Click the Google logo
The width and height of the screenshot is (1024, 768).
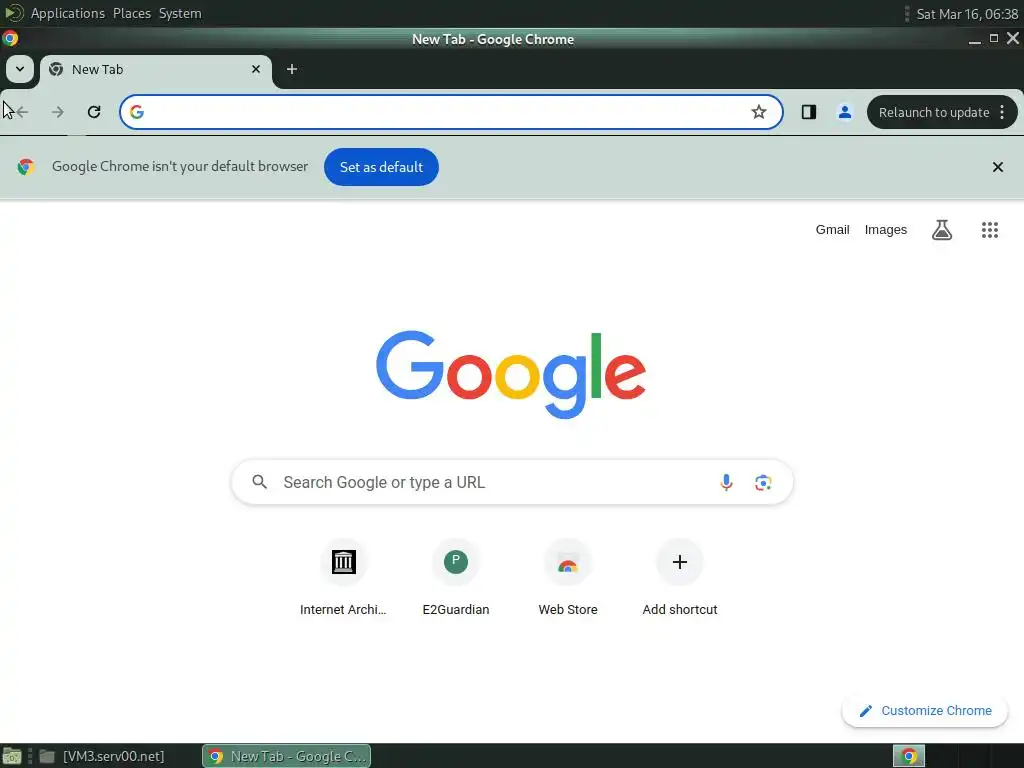[511, 374]
